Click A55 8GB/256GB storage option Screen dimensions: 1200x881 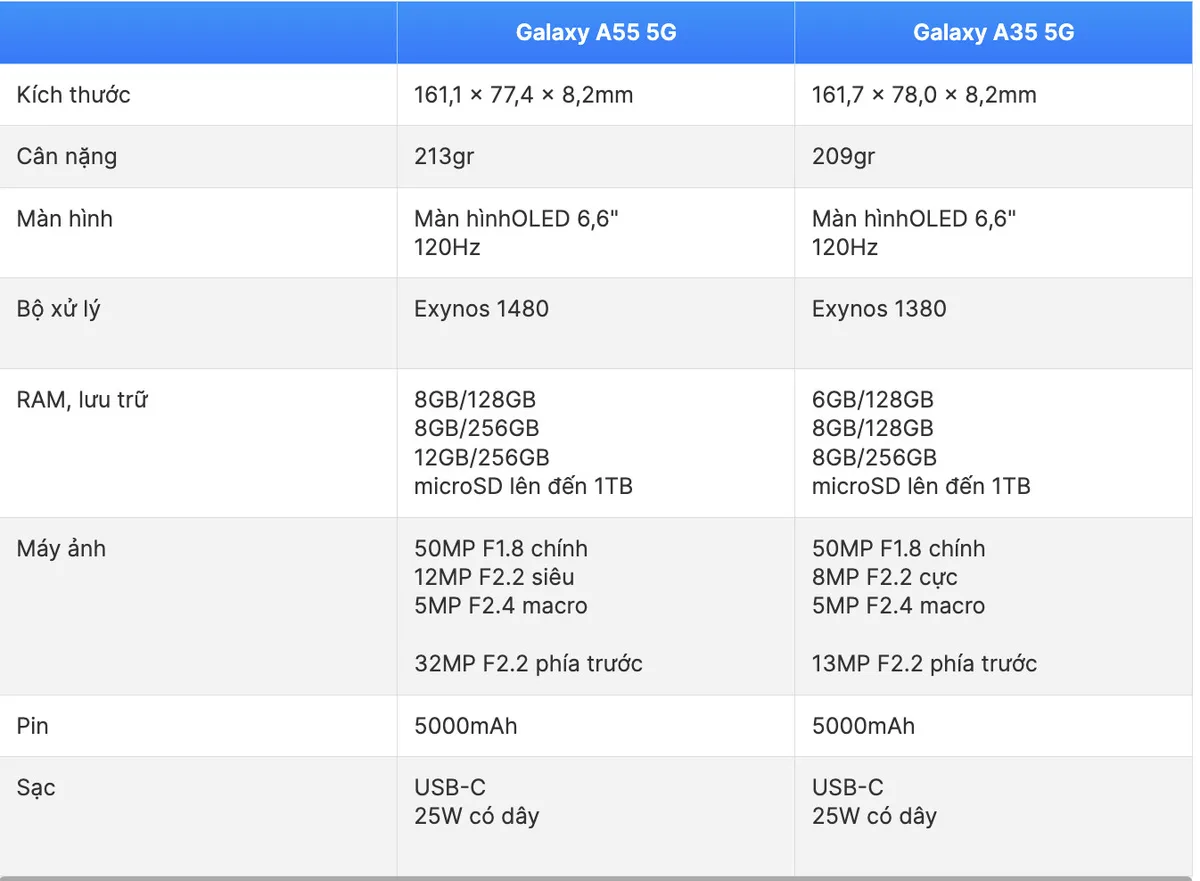(x=477, y=429)
